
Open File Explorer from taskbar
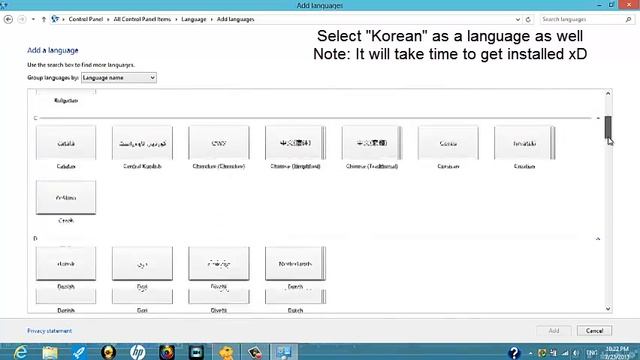(x=50, y=352)
